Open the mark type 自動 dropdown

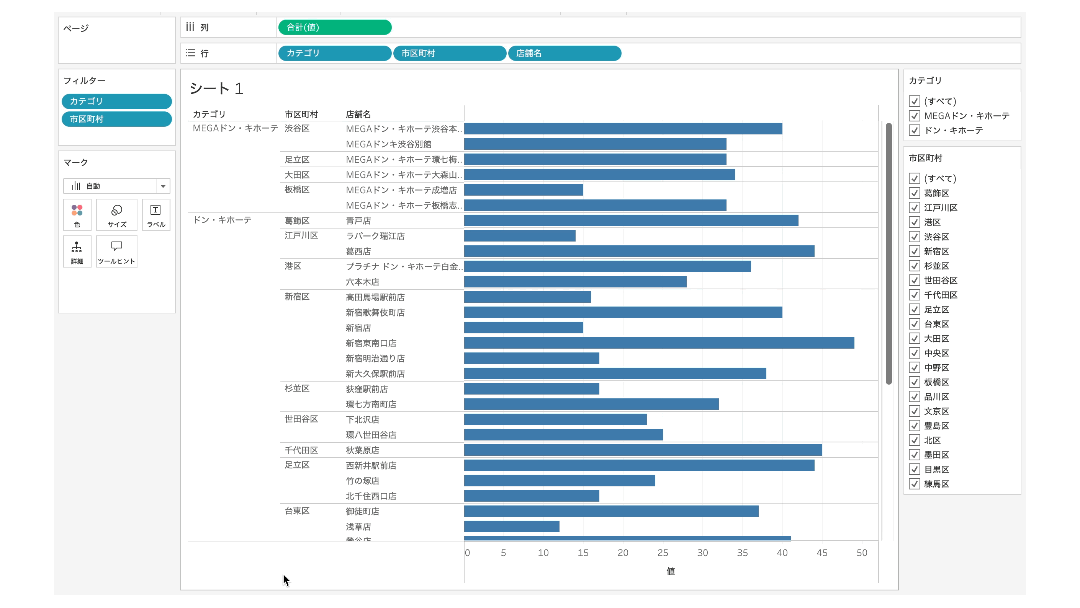click(x=116, y=186)
